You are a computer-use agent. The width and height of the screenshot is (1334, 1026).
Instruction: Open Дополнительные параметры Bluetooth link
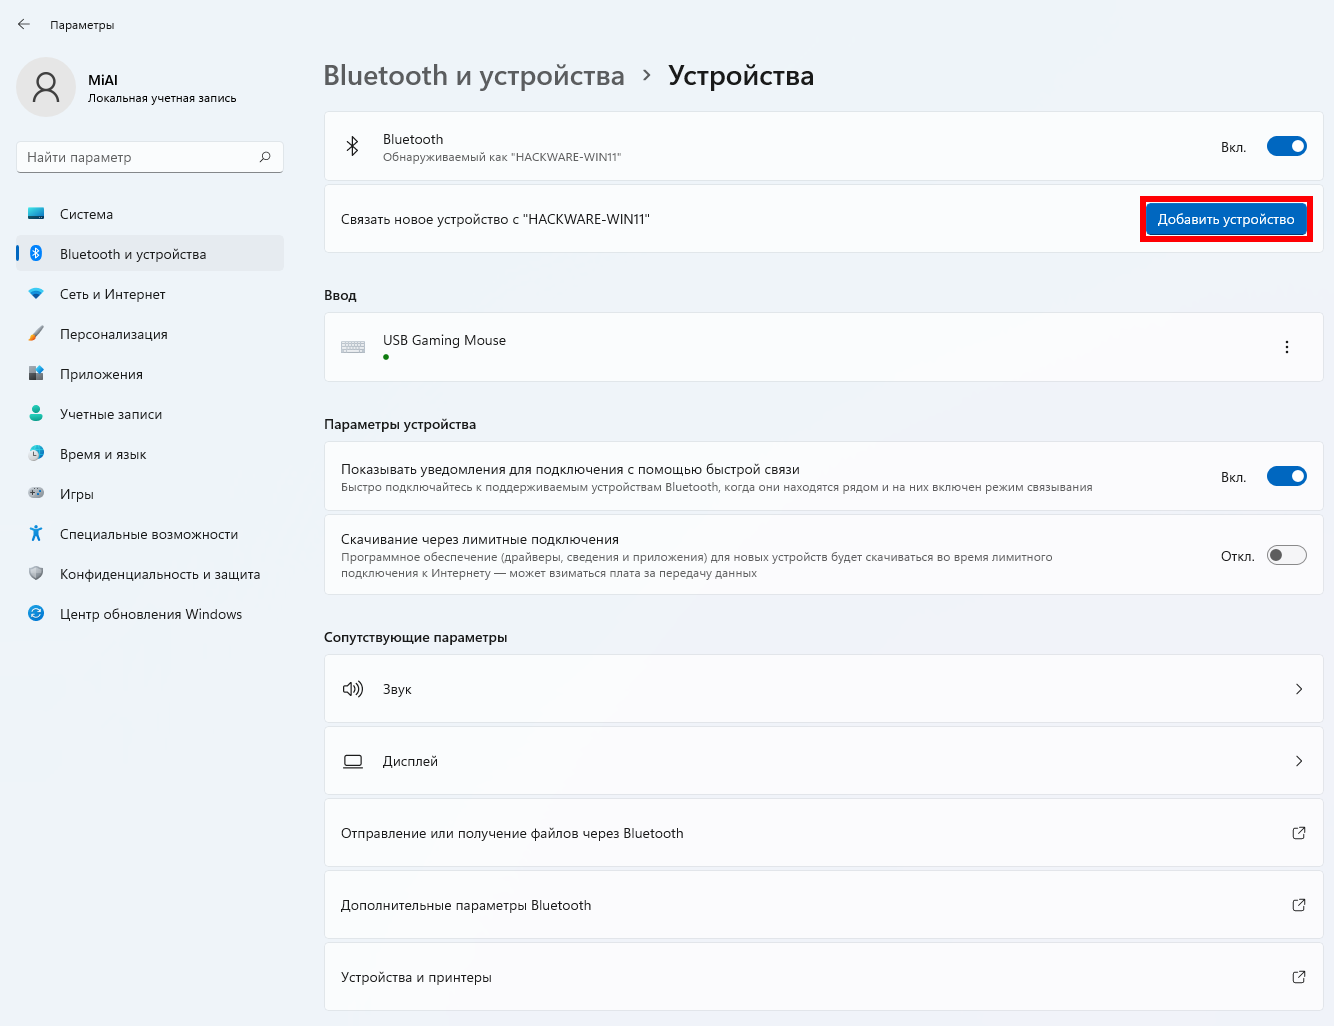click(824, 905)
